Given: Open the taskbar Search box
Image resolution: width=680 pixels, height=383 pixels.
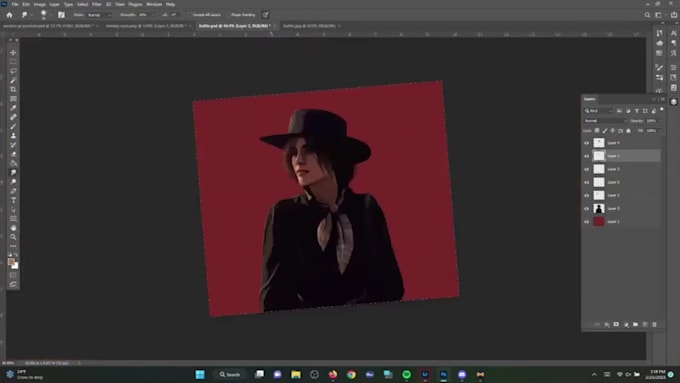Looking at the screenshot, I should click(230, 374).
